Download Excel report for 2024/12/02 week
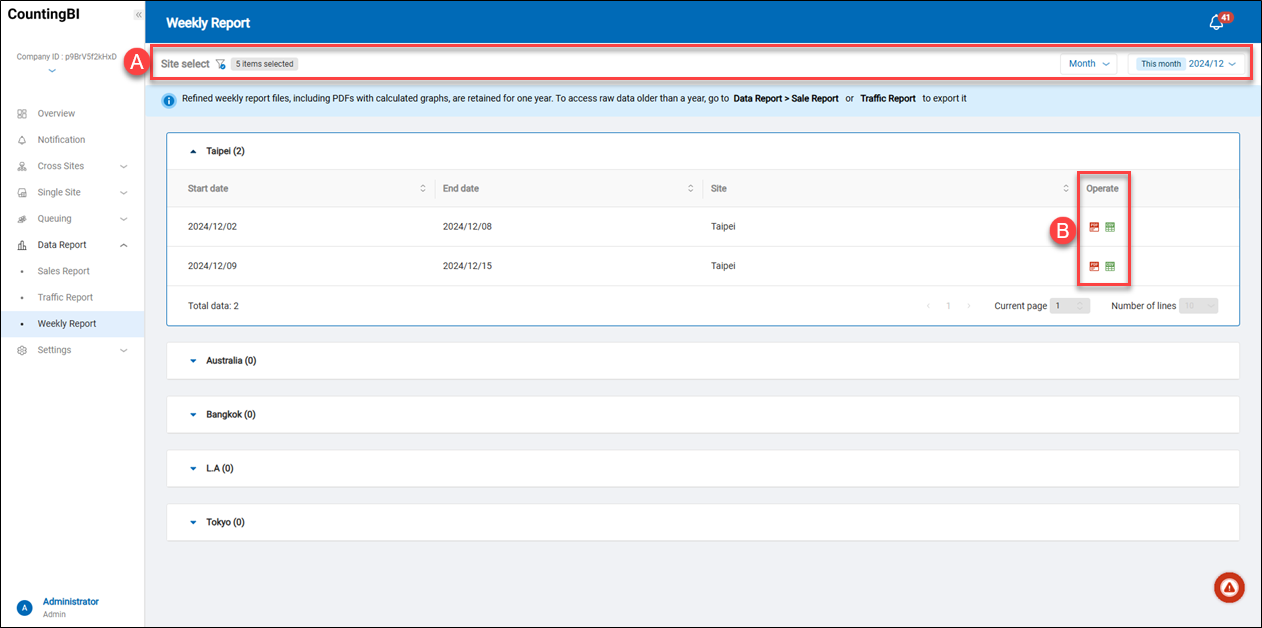1262x628 pixels. pyautogui.click(x=1110, y=227)
